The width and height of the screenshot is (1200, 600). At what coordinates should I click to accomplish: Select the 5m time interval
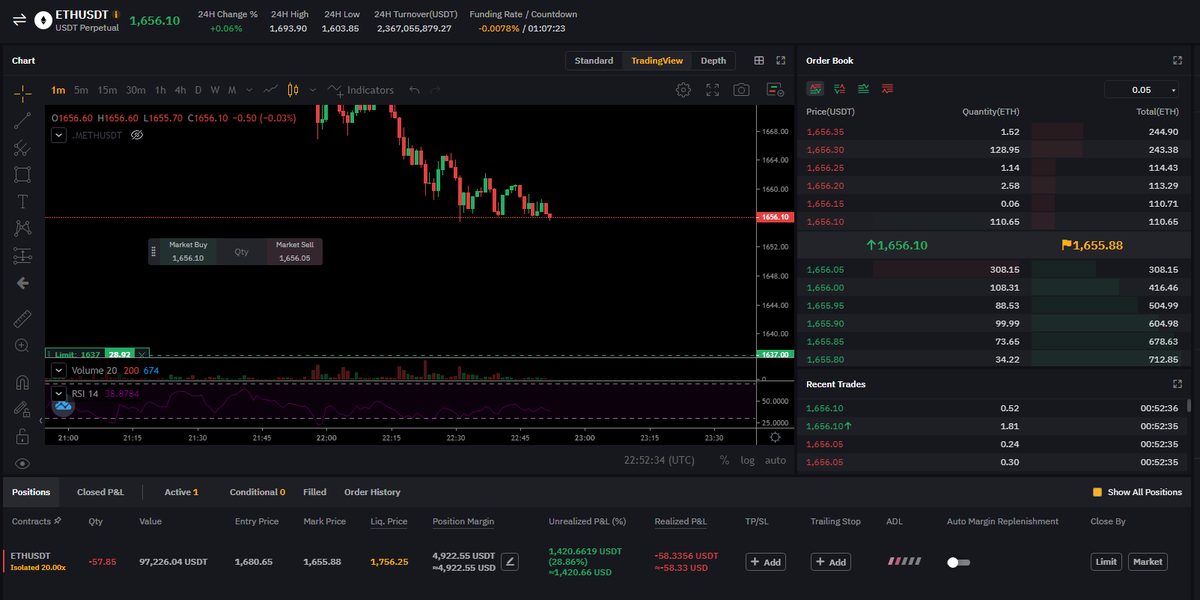81,90
